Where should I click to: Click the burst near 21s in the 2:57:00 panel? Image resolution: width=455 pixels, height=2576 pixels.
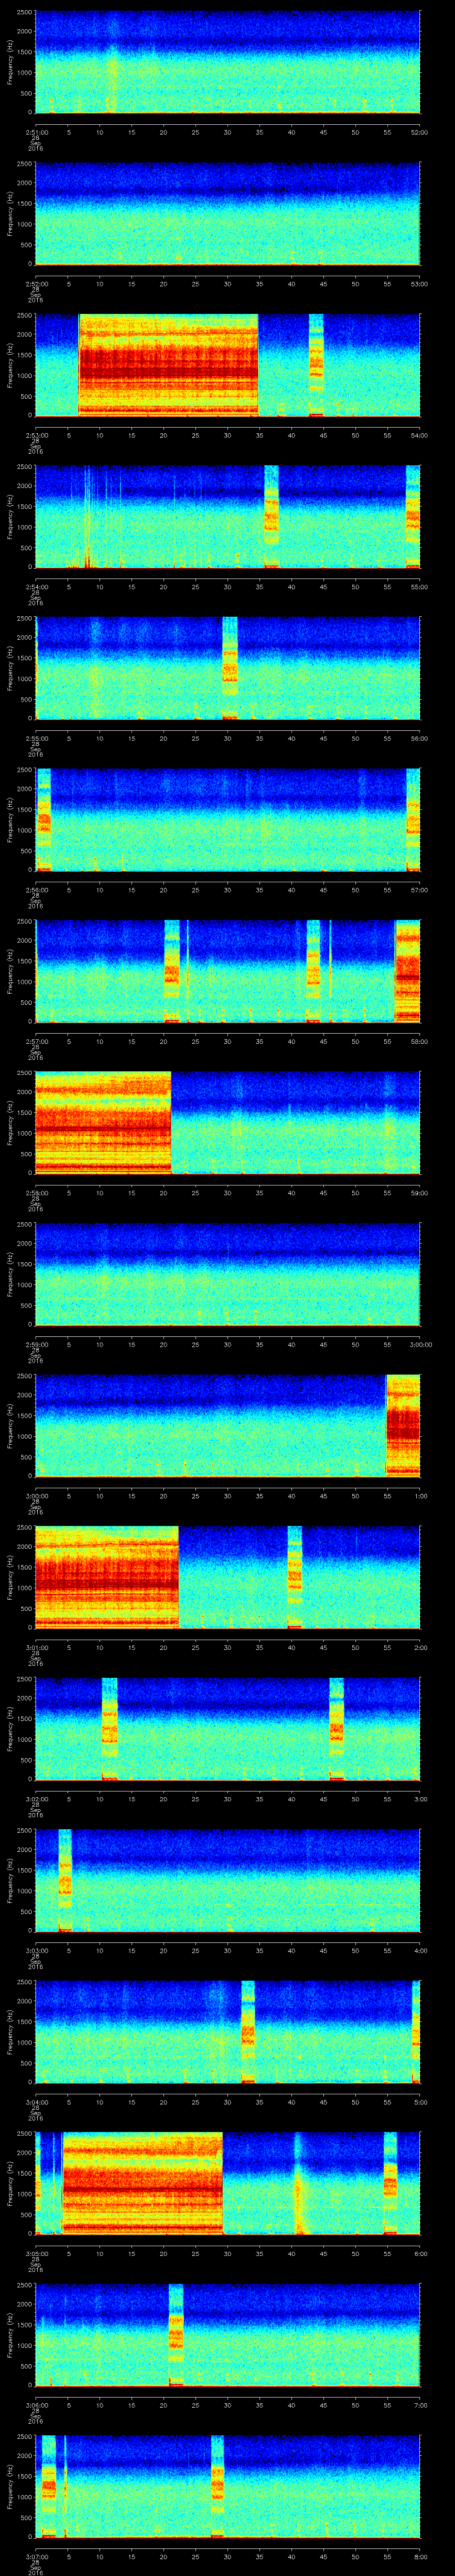172,971
